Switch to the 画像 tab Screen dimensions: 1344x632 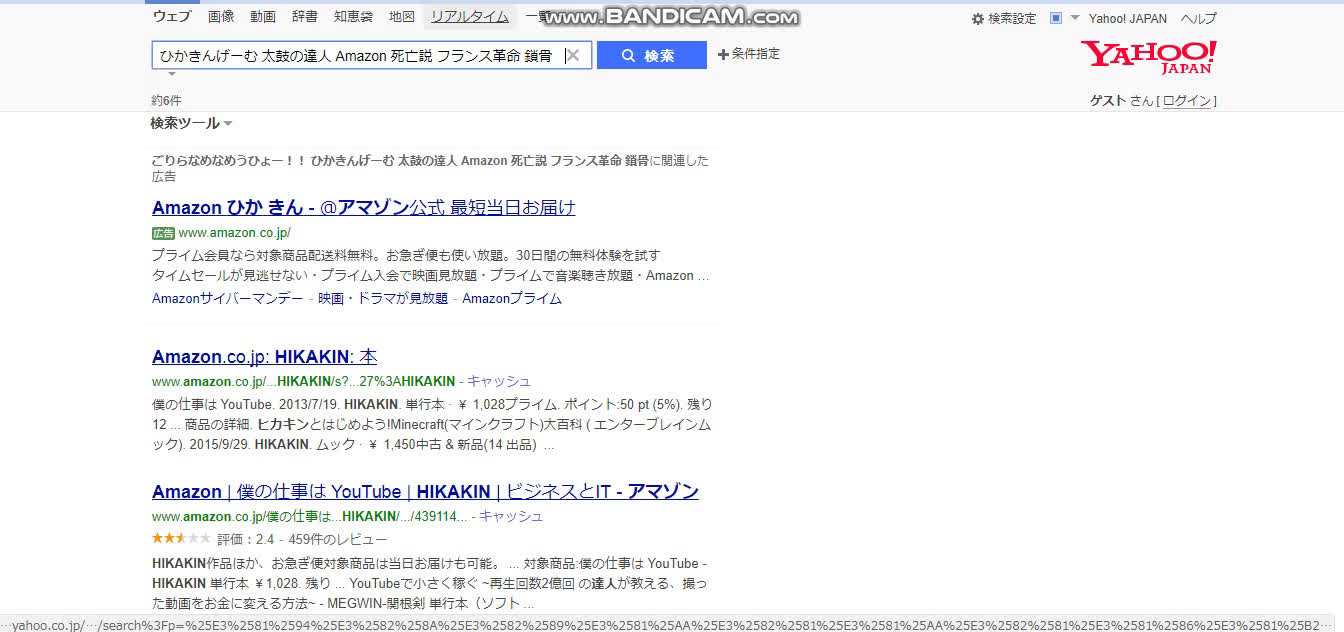[221, 16]
